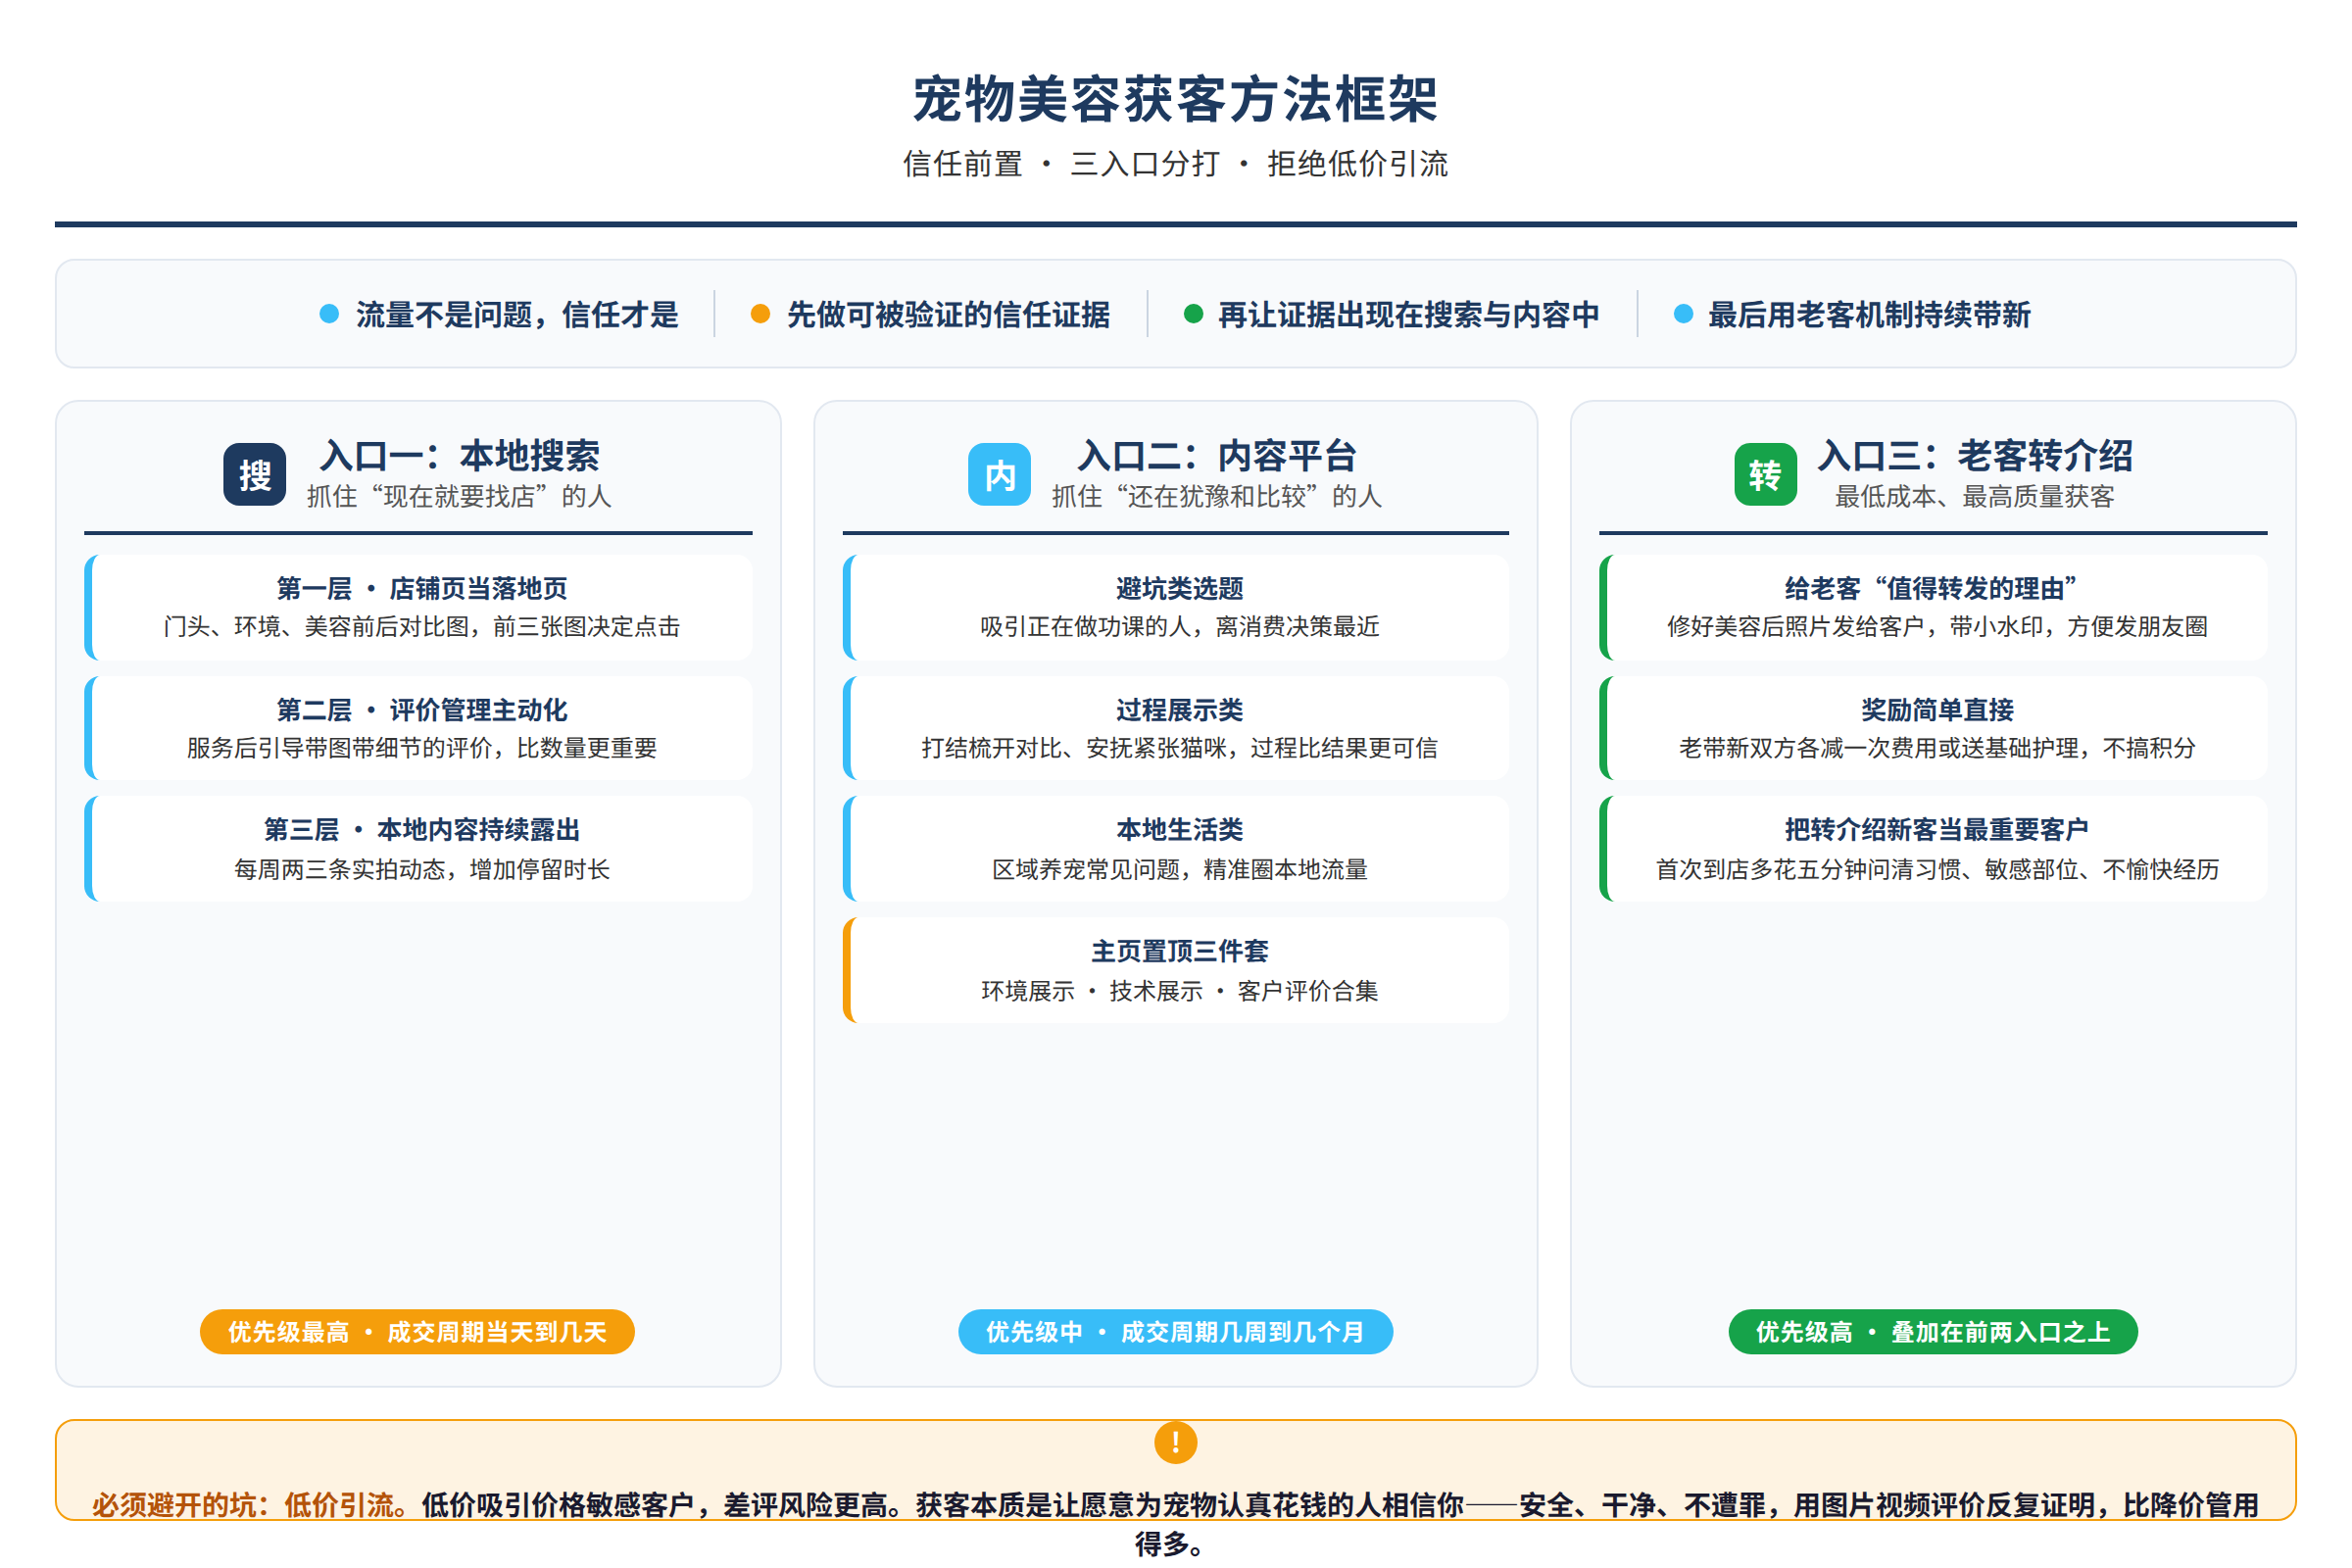Select the card 第三层 · 本地内容持续露出

coord(418,849)
